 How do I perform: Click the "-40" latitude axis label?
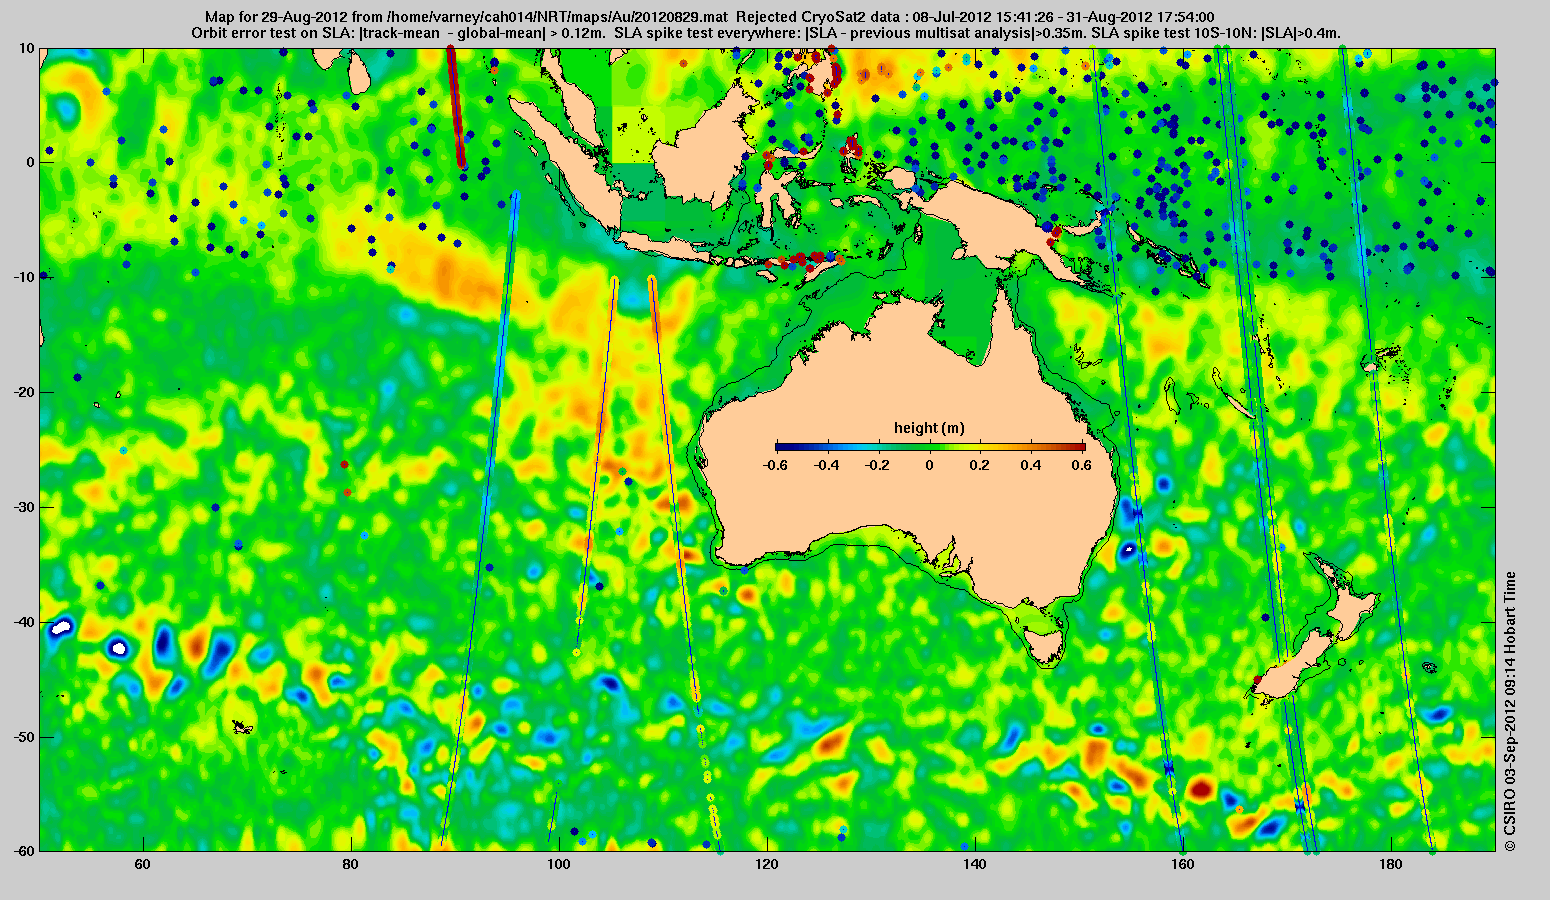pyautogui.click(x=24, y=622)
